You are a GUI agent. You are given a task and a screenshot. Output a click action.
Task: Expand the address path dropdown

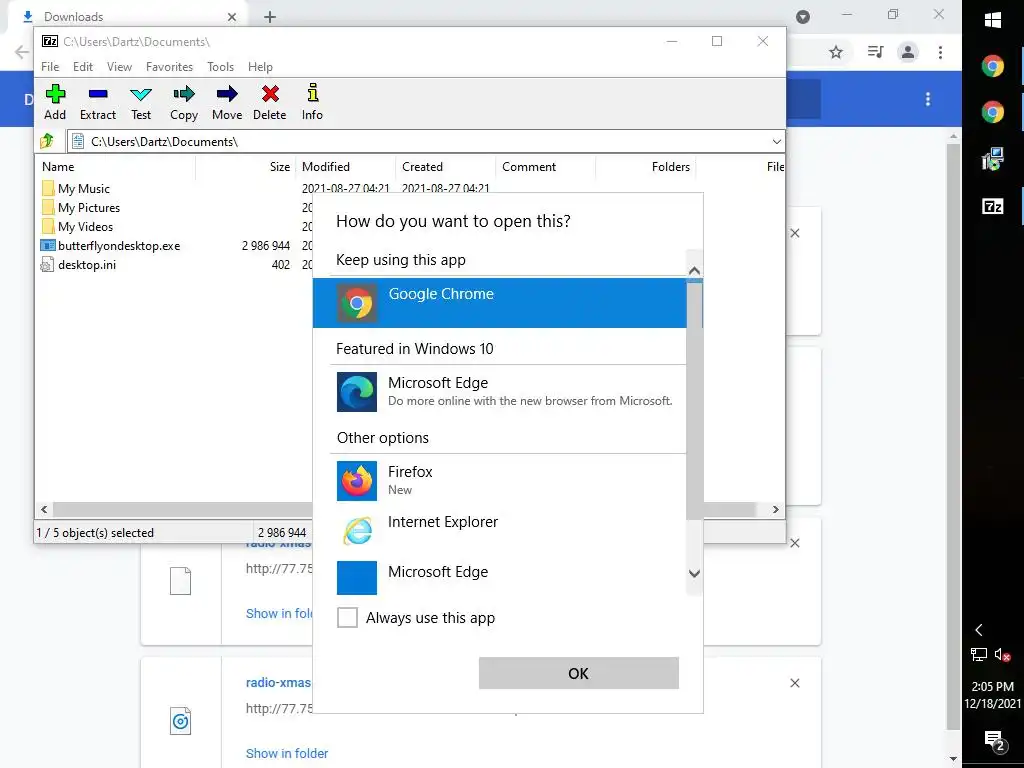coord(776,142)
